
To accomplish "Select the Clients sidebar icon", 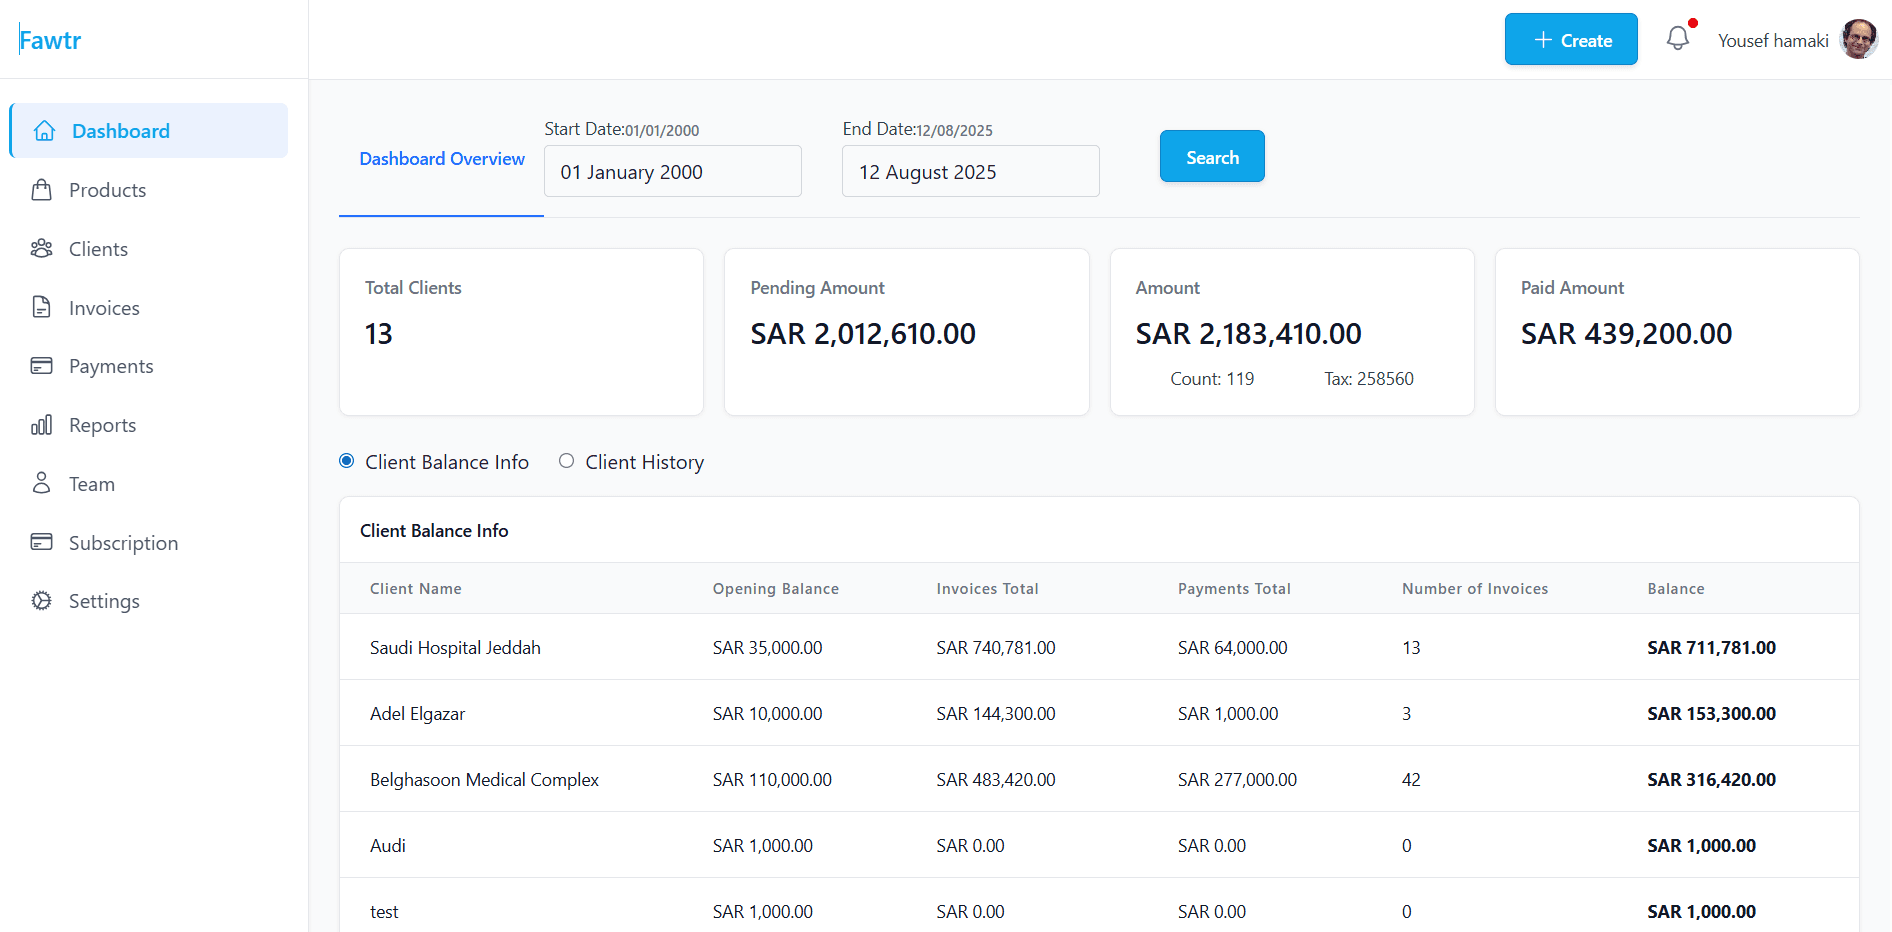I will click(x=42, y=248).
